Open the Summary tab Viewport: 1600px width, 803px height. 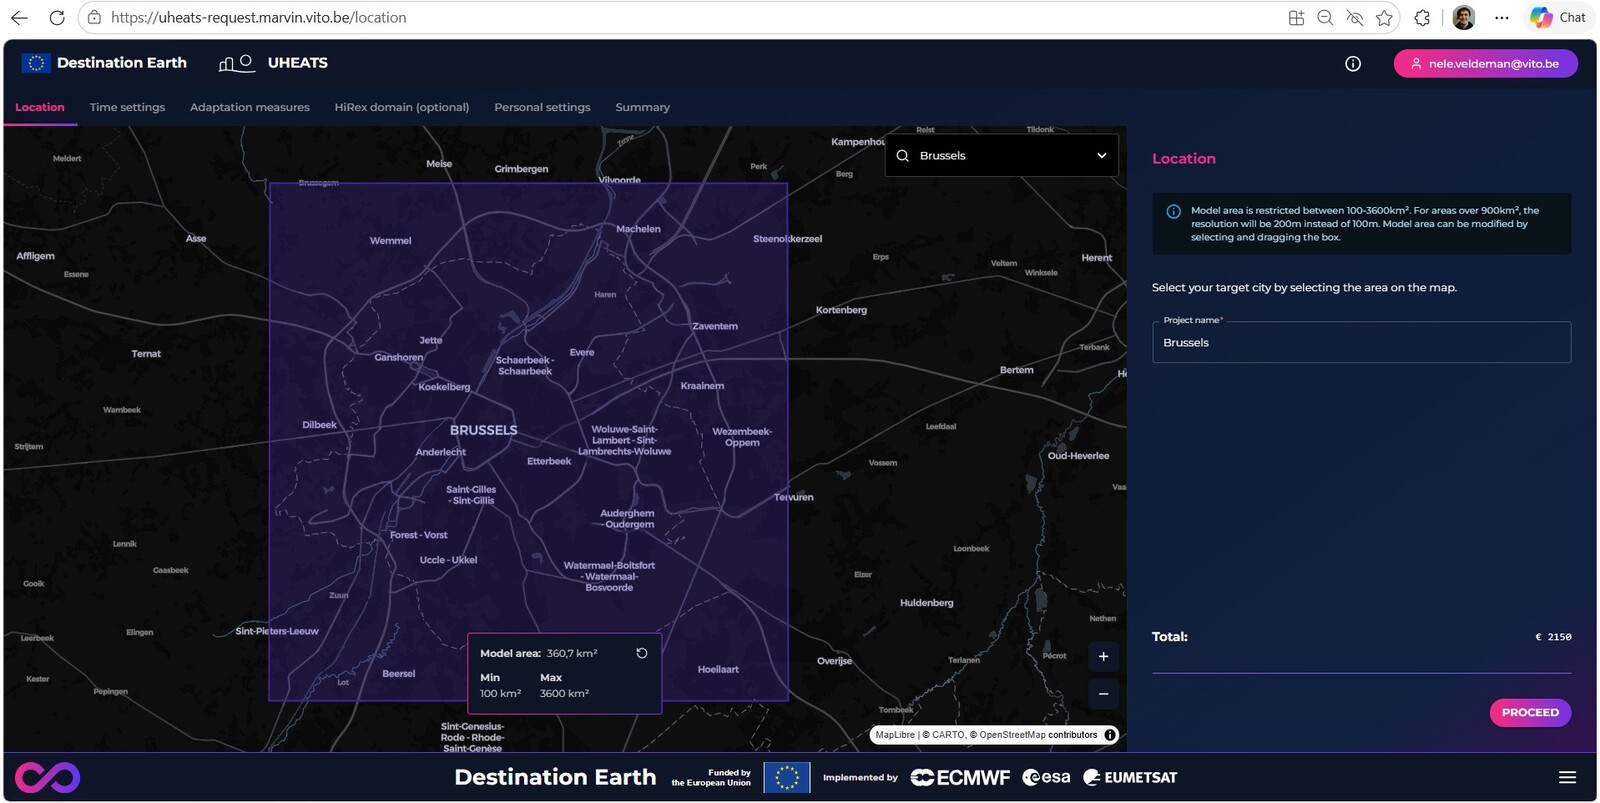coord(643,107)
